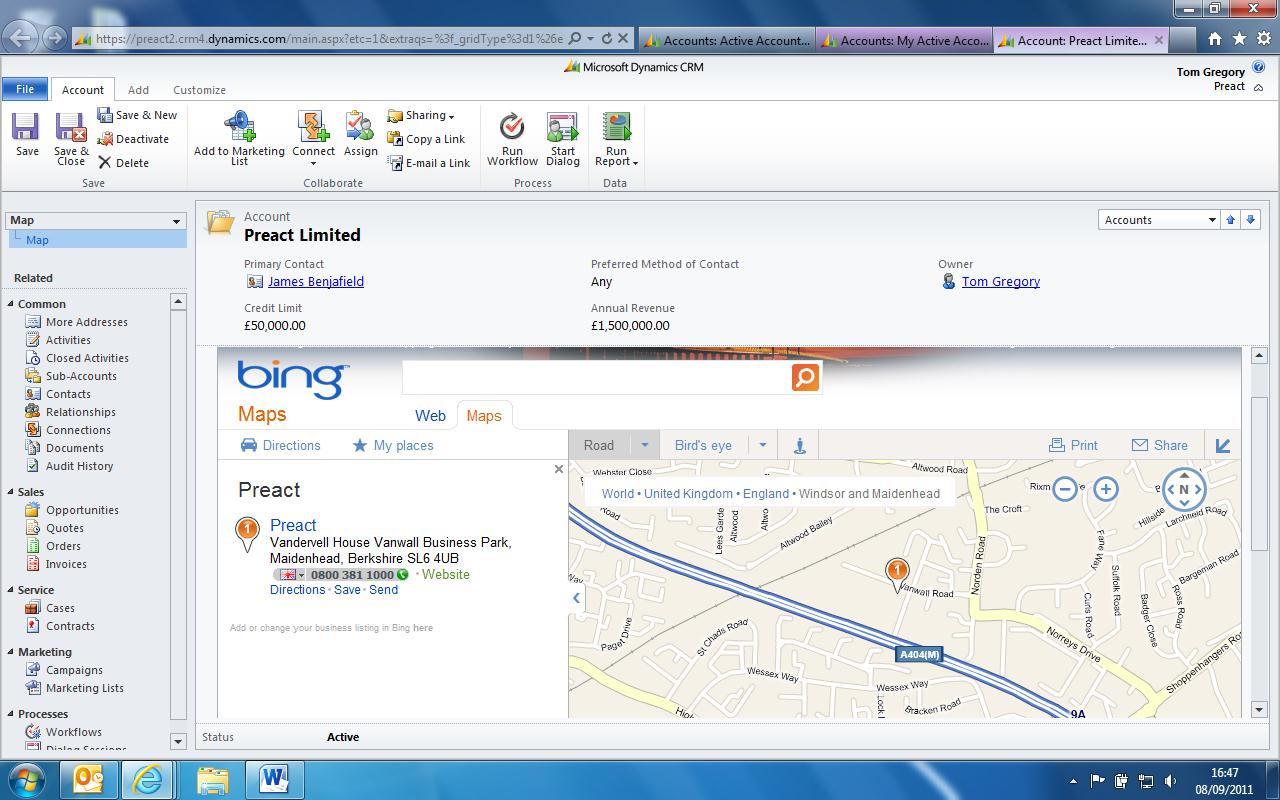The image size is (1280, 800).
Task: Print the Bing map
Action: click(x=1073, y=445)
